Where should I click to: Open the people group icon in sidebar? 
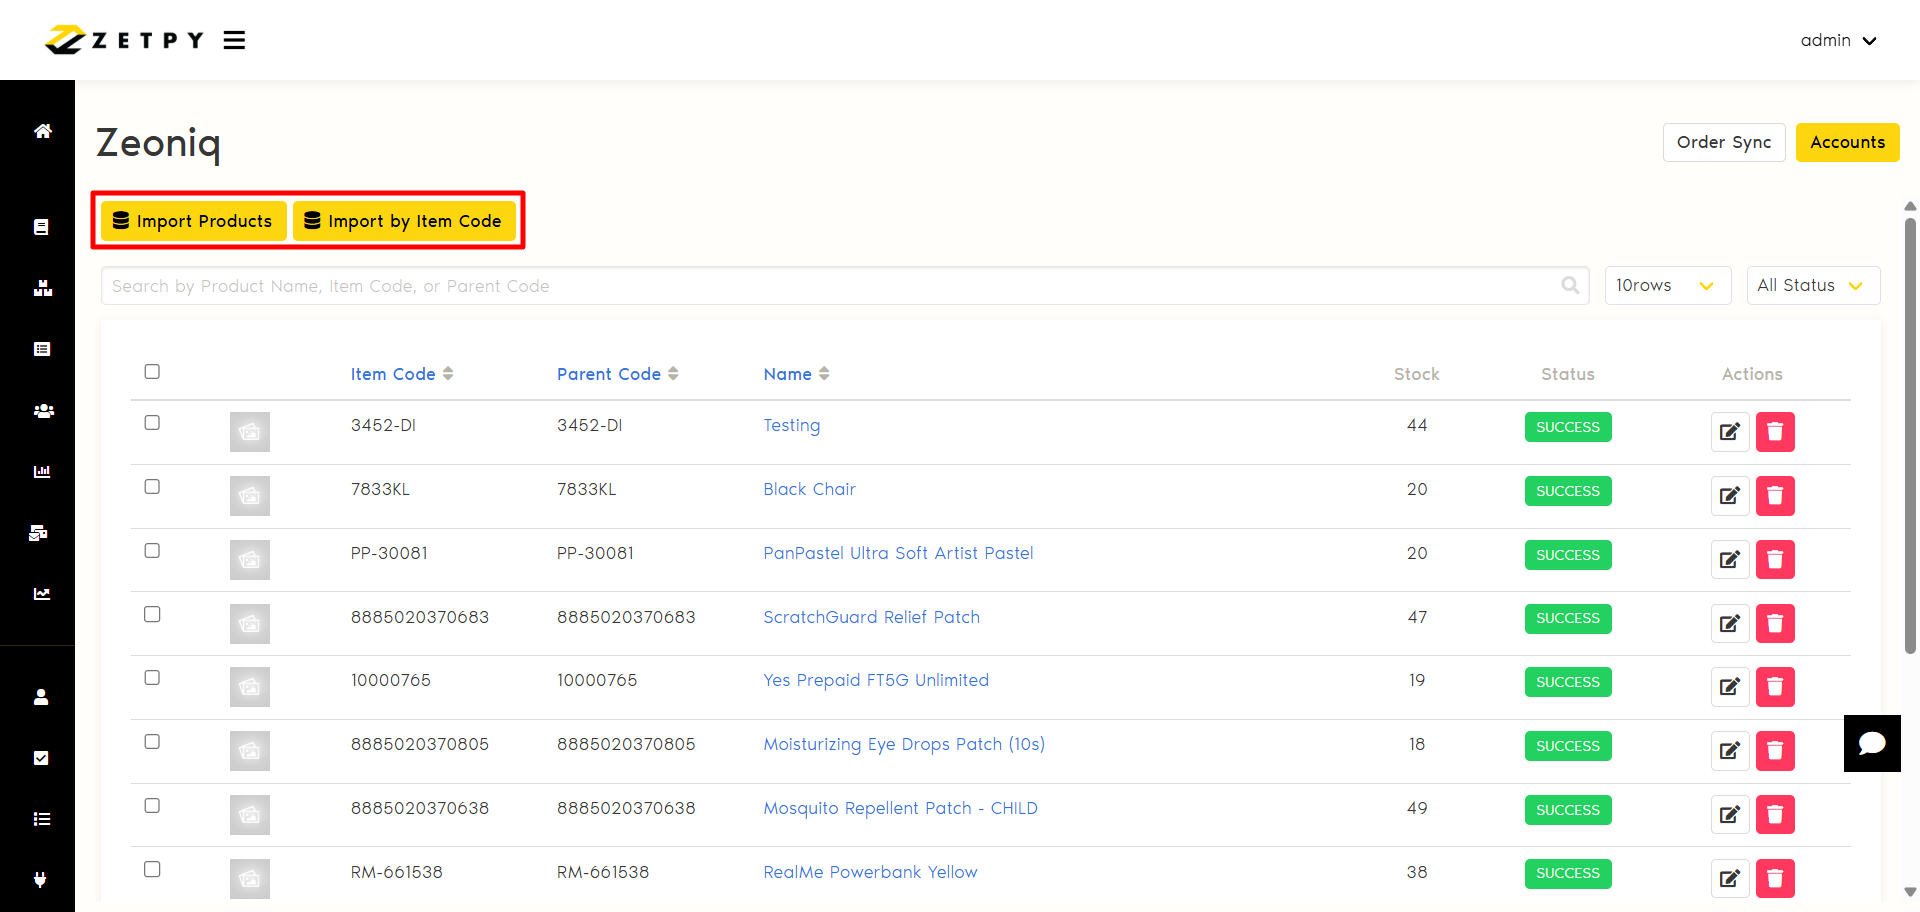(43, 411)
